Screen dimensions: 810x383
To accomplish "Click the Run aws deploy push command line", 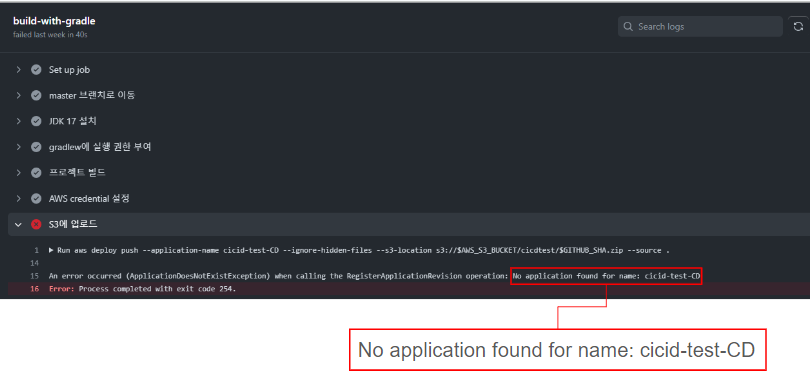I will (363, 250).
